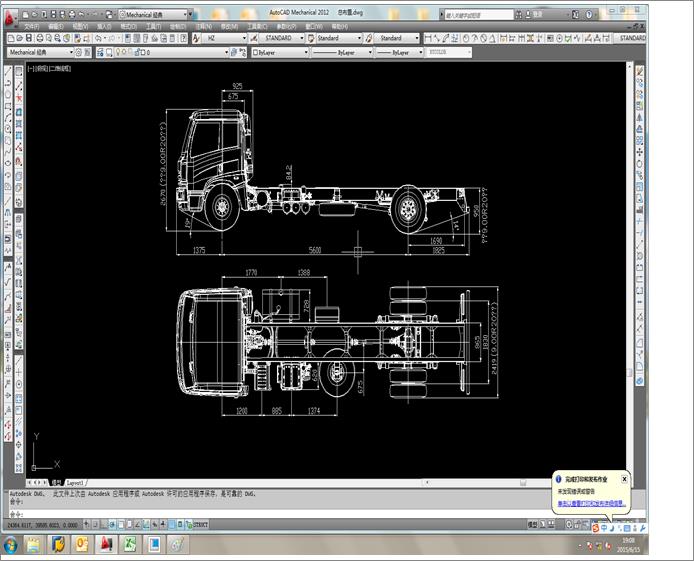Select the Line tool in draw toolbar
Image resolution: width=694 pixels, height=561 pixels.
[8, 71]
